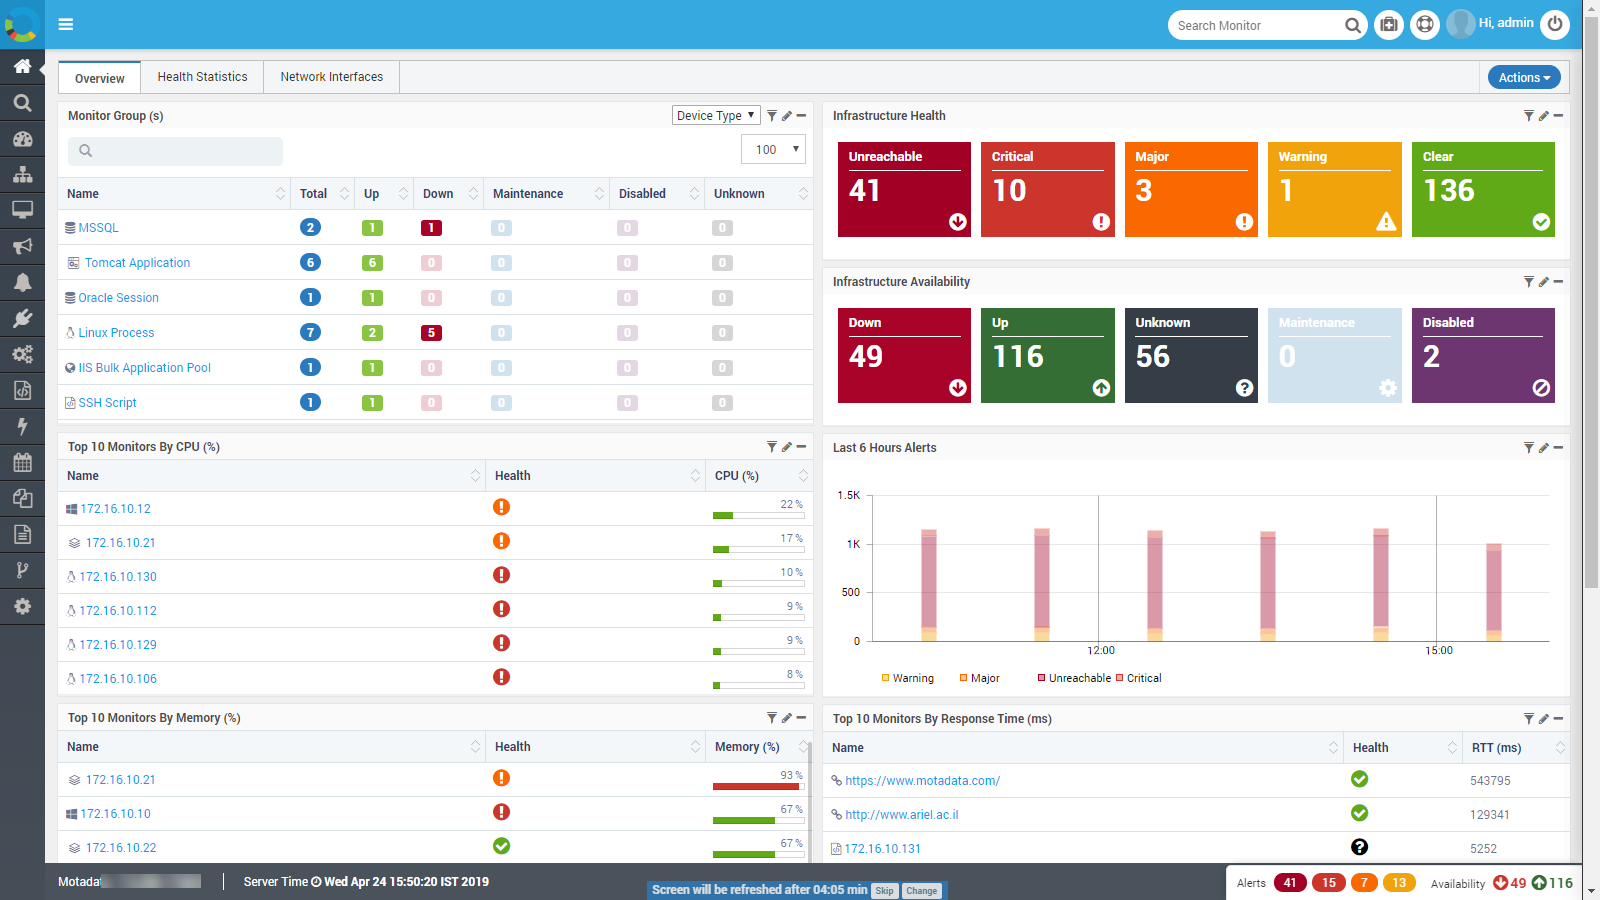Toggle Unreachable series in chart legend
The image size is (1600, 900).
1074,678
